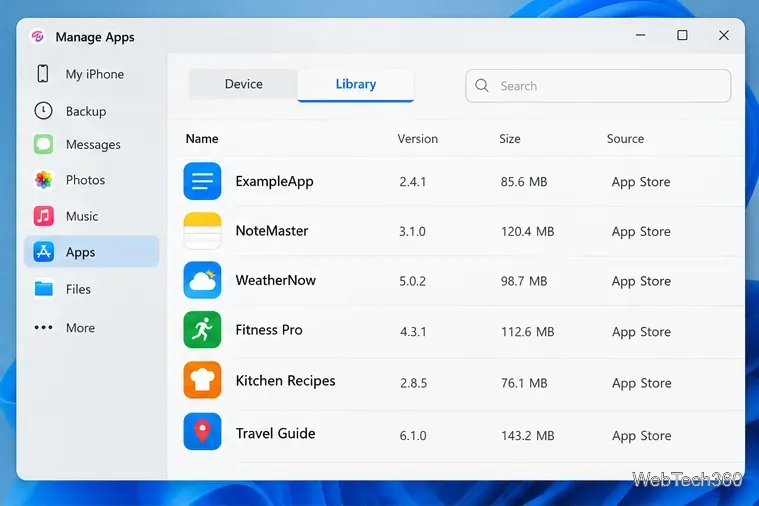Minimize the Manage Apps window
The height and width of the screenshot is (506, 759).
[640, 35]
